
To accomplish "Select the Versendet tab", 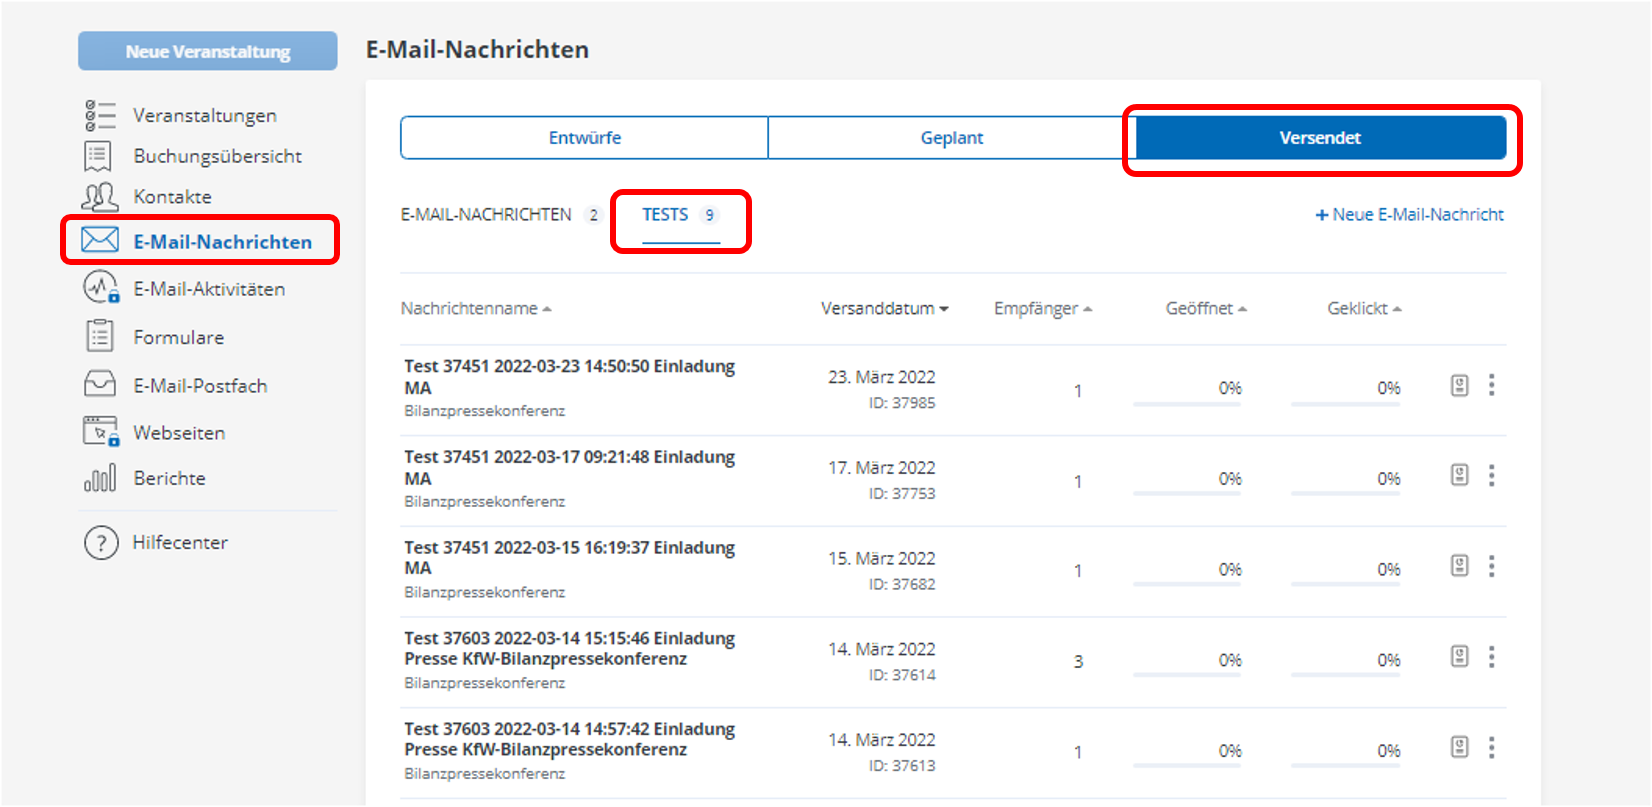I will pos(1320,138).
